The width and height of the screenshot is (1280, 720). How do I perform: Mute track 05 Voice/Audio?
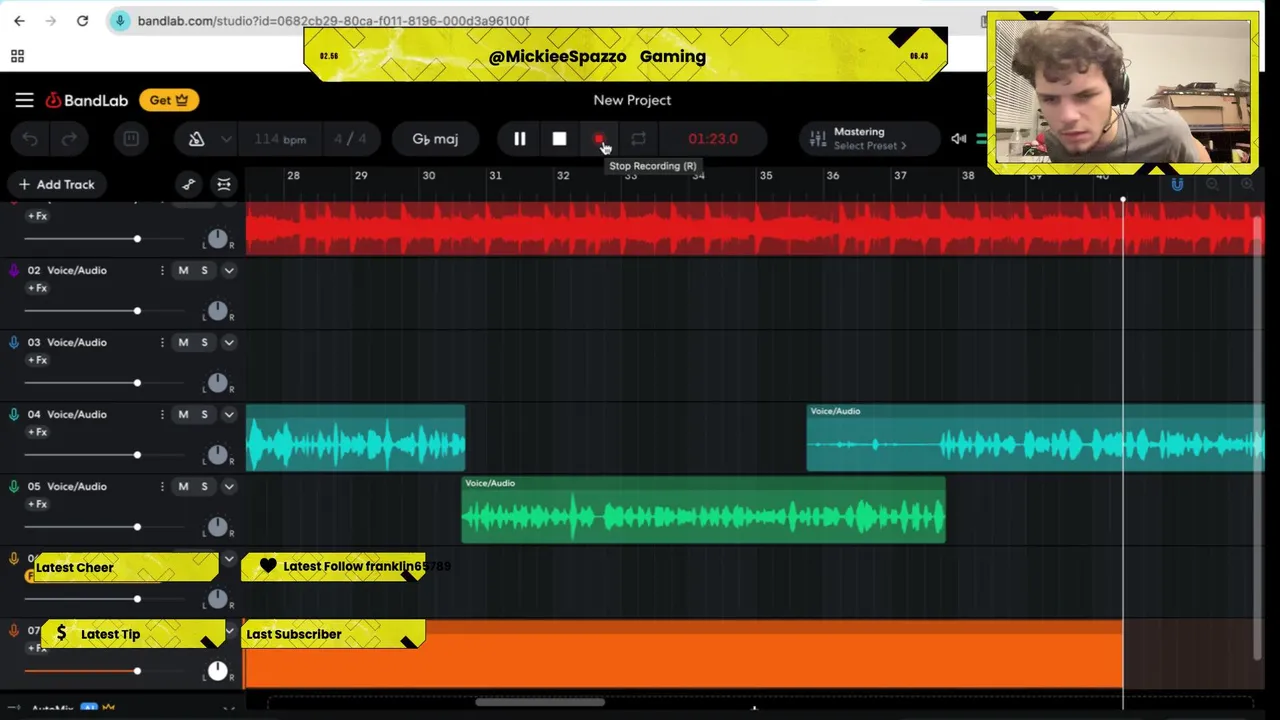183,486
